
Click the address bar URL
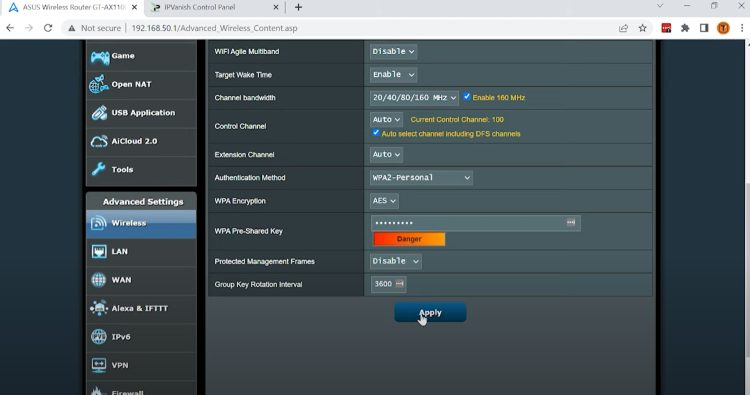pyautogui.click(x=214, y=28)
